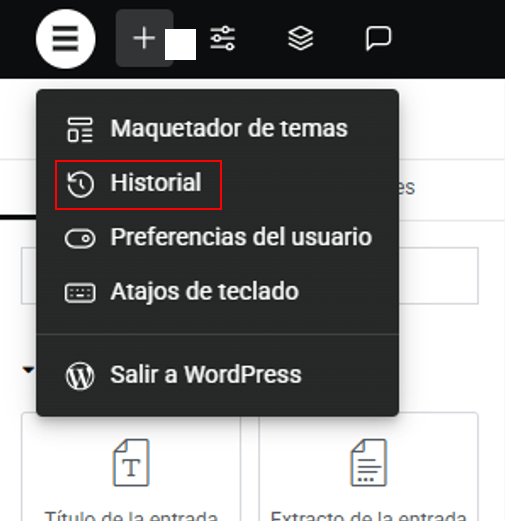
Task: Click the toggle icon beside Preferencias
Action: [80, 238]
